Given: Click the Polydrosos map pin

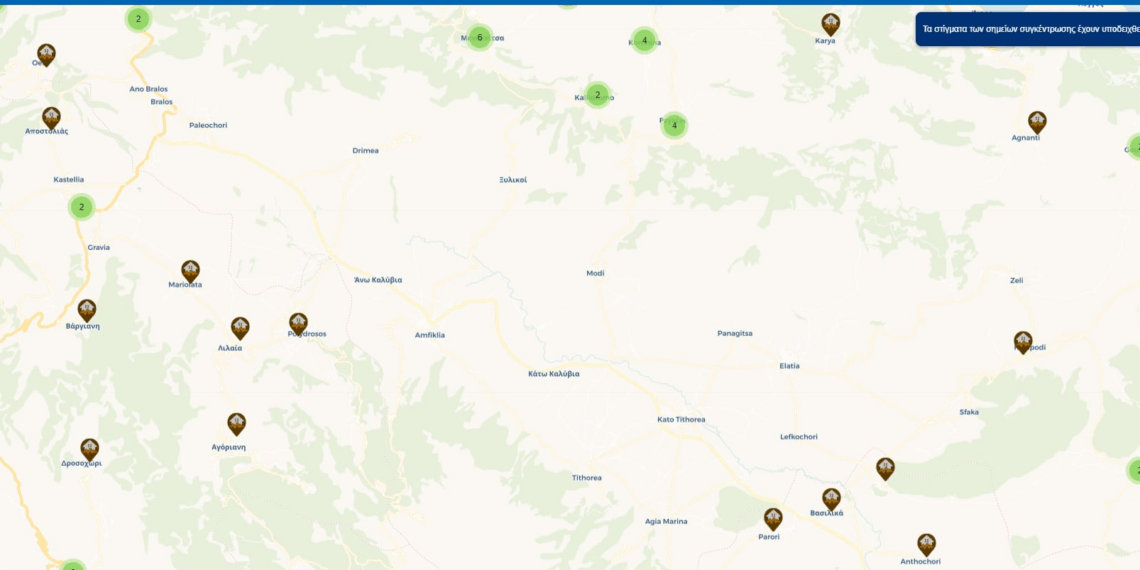Looking at the screenshot, I should [298, 323].
